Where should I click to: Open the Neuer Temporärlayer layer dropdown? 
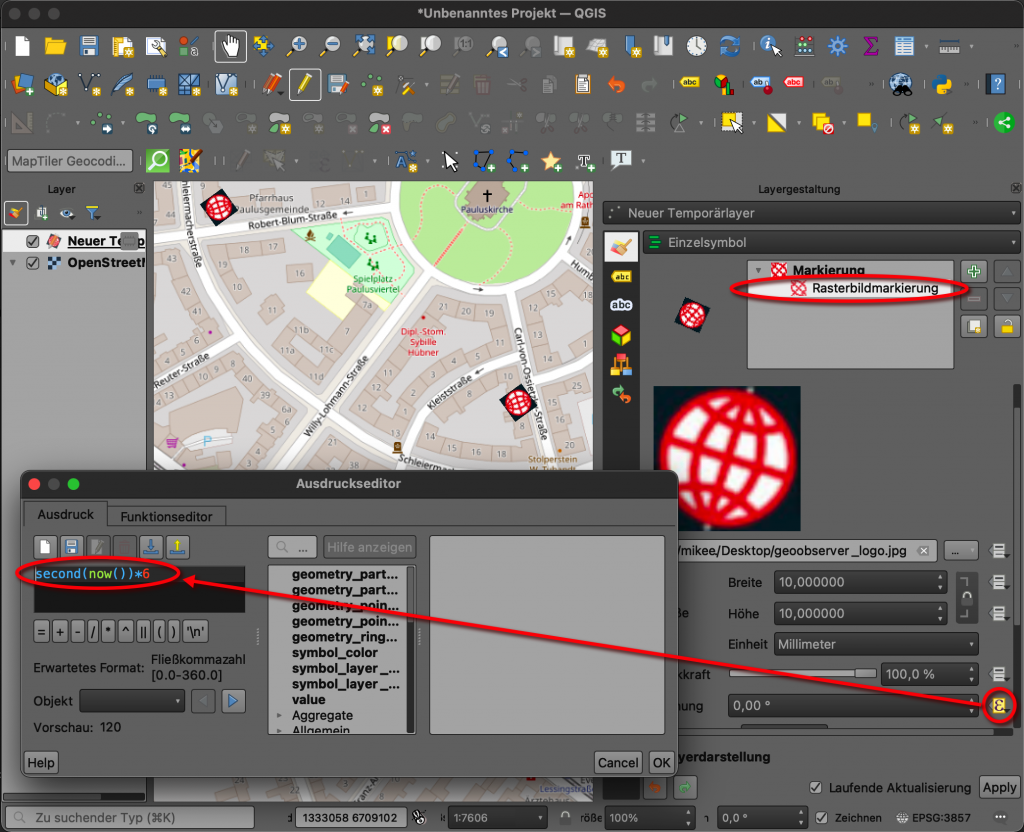tap(810, 213)
